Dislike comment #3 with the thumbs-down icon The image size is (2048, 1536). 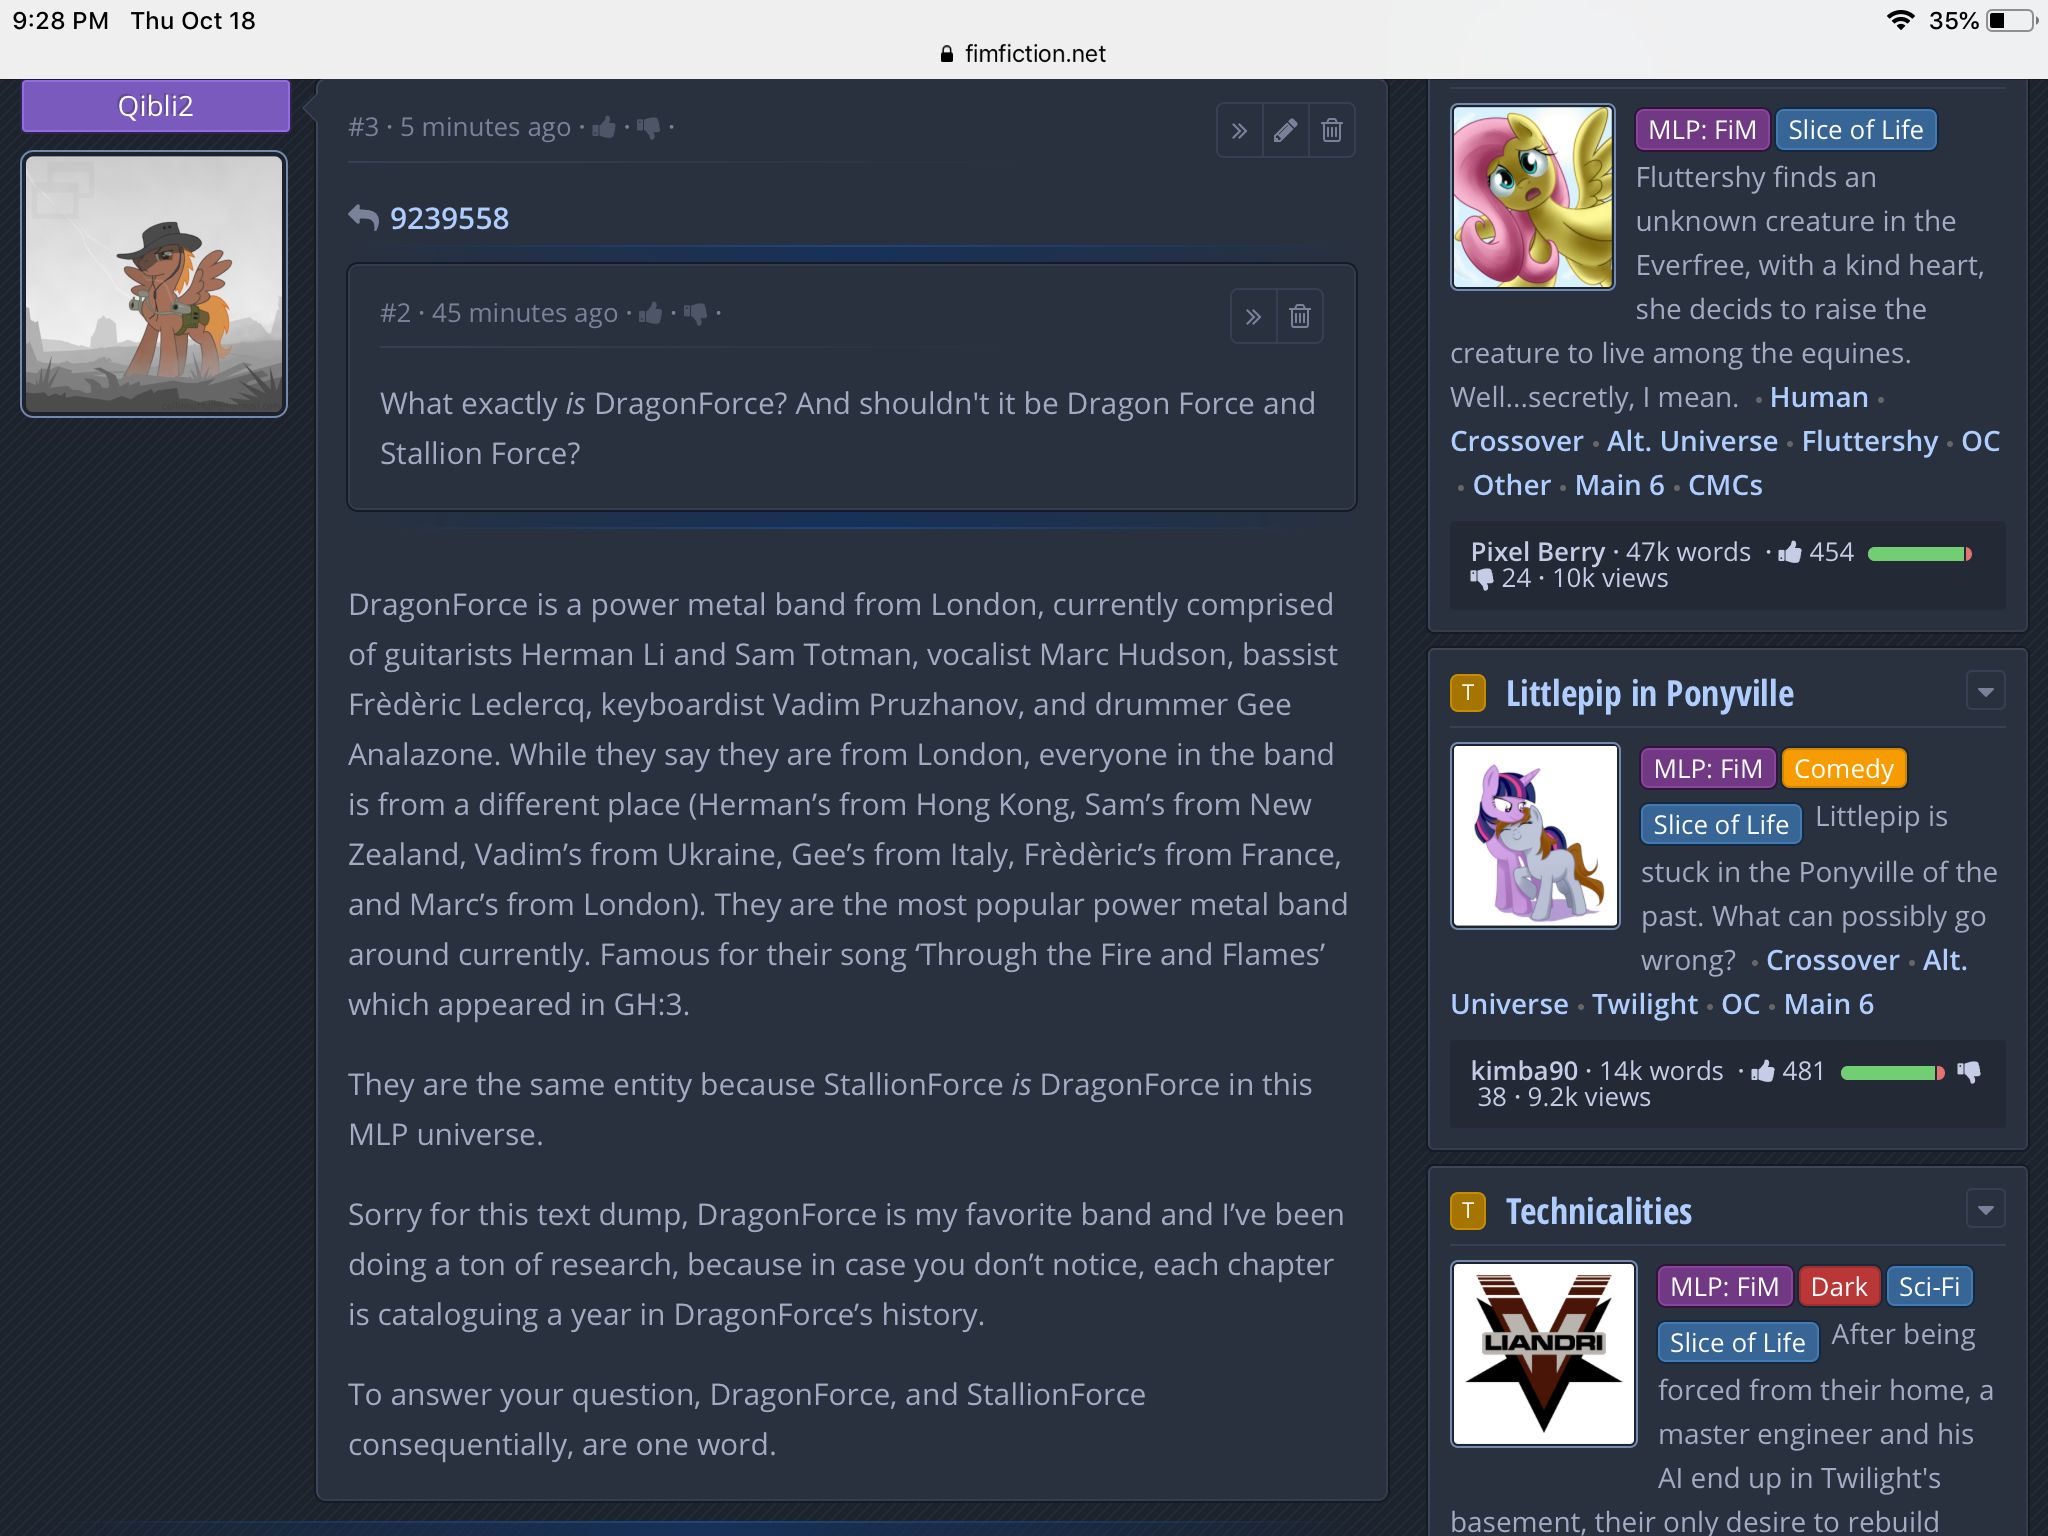point(648,127)
